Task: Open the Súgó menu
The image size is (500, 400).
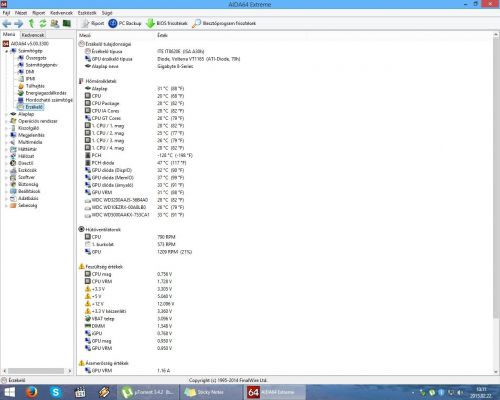Action: click(x=107, y=13)
